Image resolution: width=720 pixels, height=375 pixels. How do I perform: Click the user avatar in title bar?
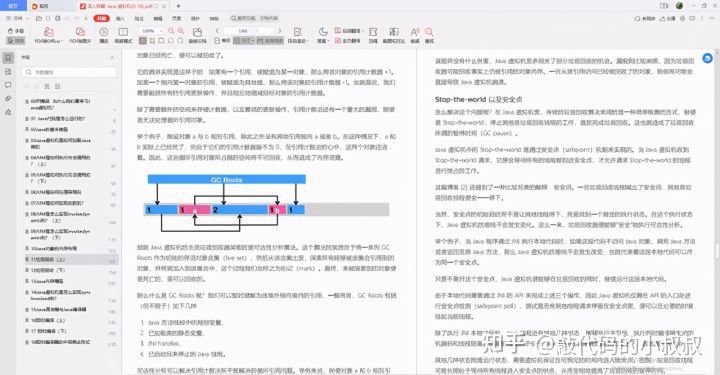point(679,6)
